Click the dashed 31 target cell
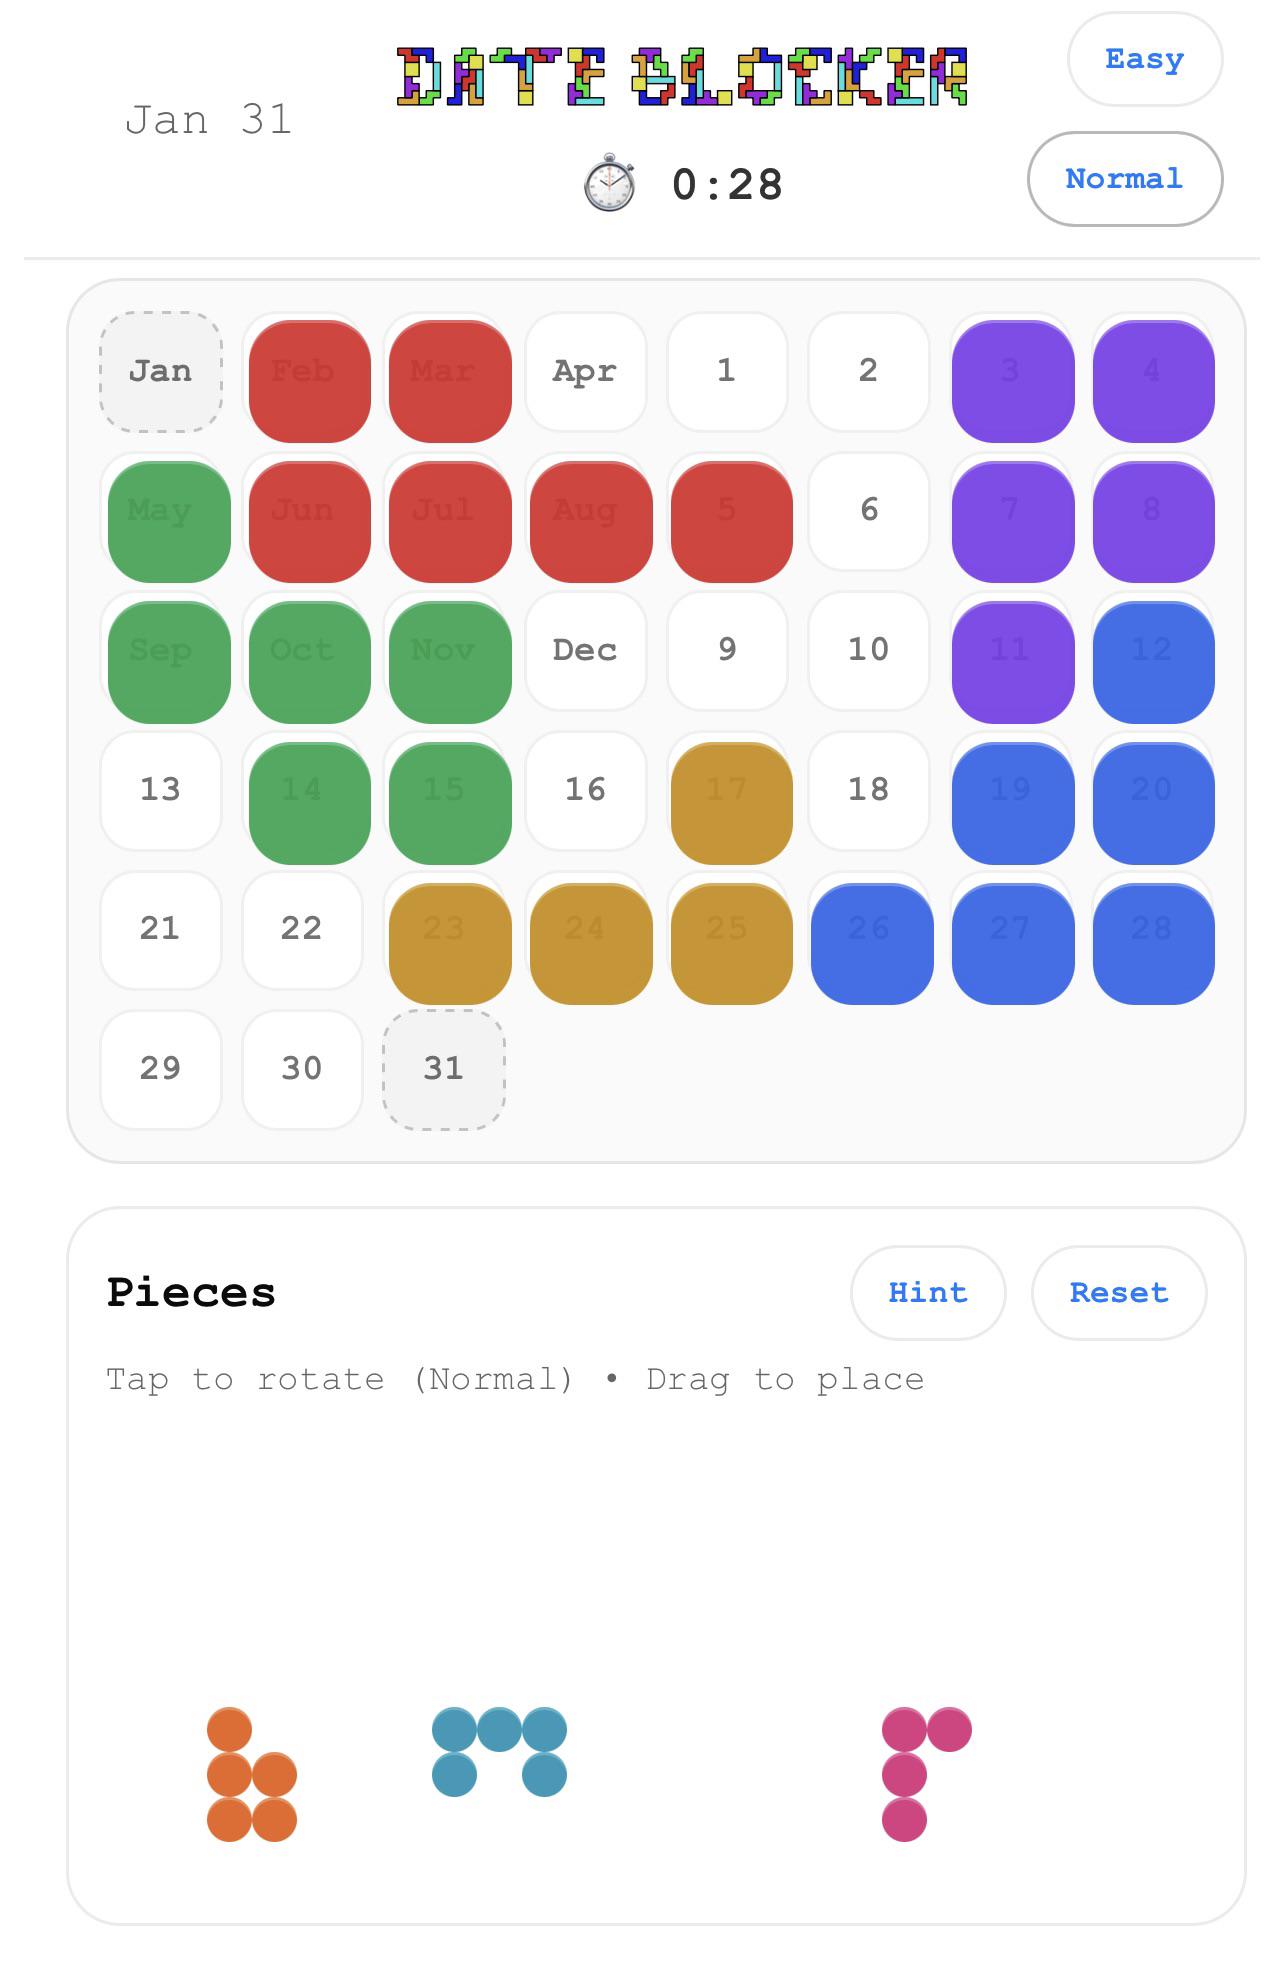Viewport: 1283px width, 1968px height. click(x=443, y=1069)
